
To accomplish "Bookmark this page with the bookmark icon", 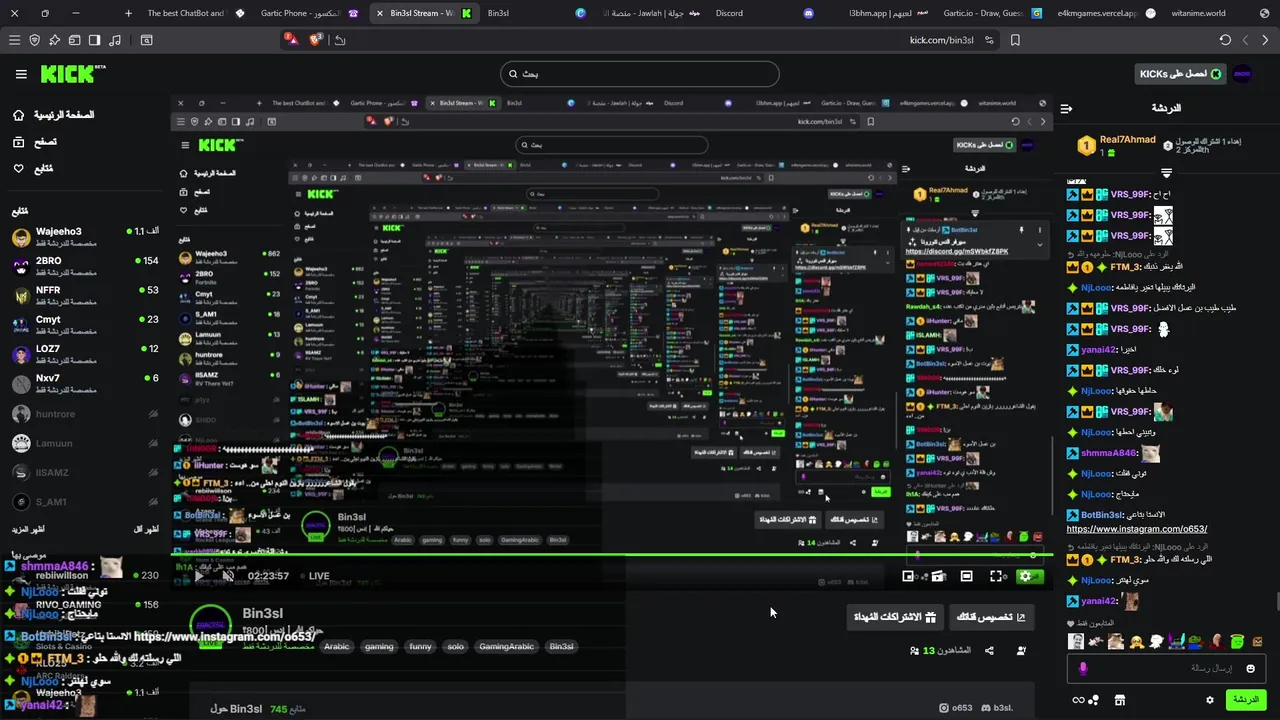I will pos(1015,40).
